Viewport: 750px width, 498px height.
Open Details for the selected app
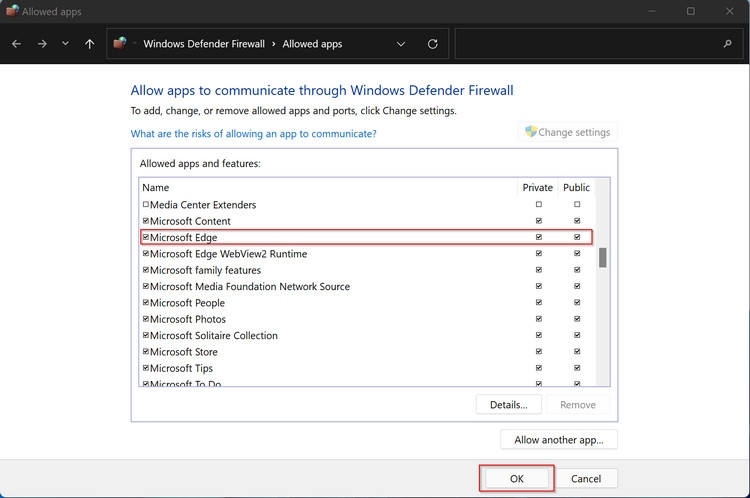[508, 405]
